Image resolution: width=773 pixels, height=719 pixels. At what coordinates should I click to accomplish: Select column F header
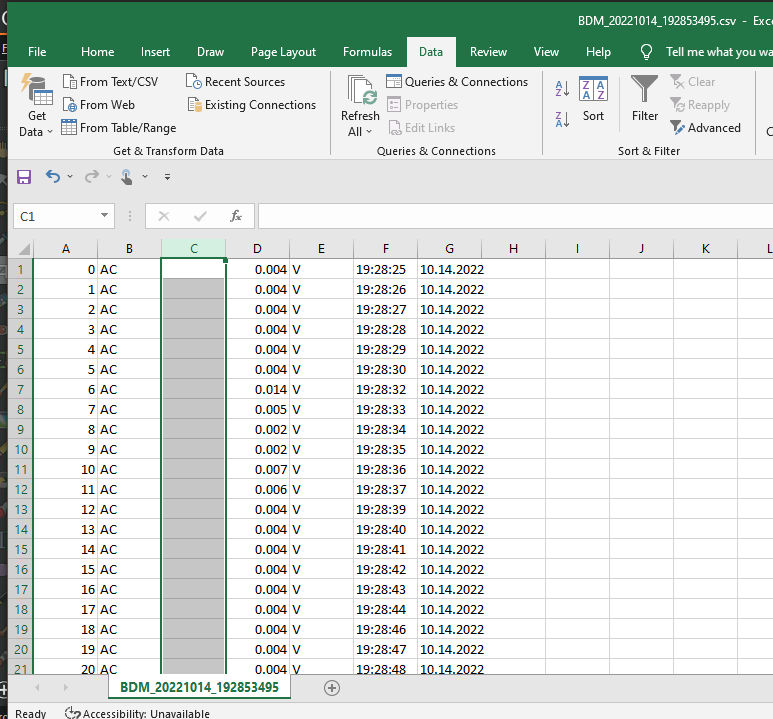pyautogui.click(x=386, y=249)
